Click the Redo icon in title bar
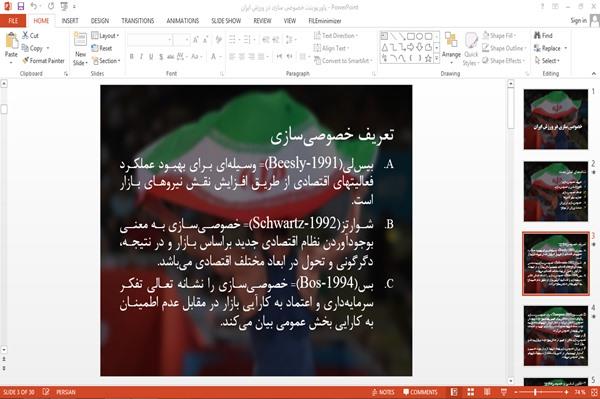Image resolution: width=600 pixels, height=399 pixels. 51,6
